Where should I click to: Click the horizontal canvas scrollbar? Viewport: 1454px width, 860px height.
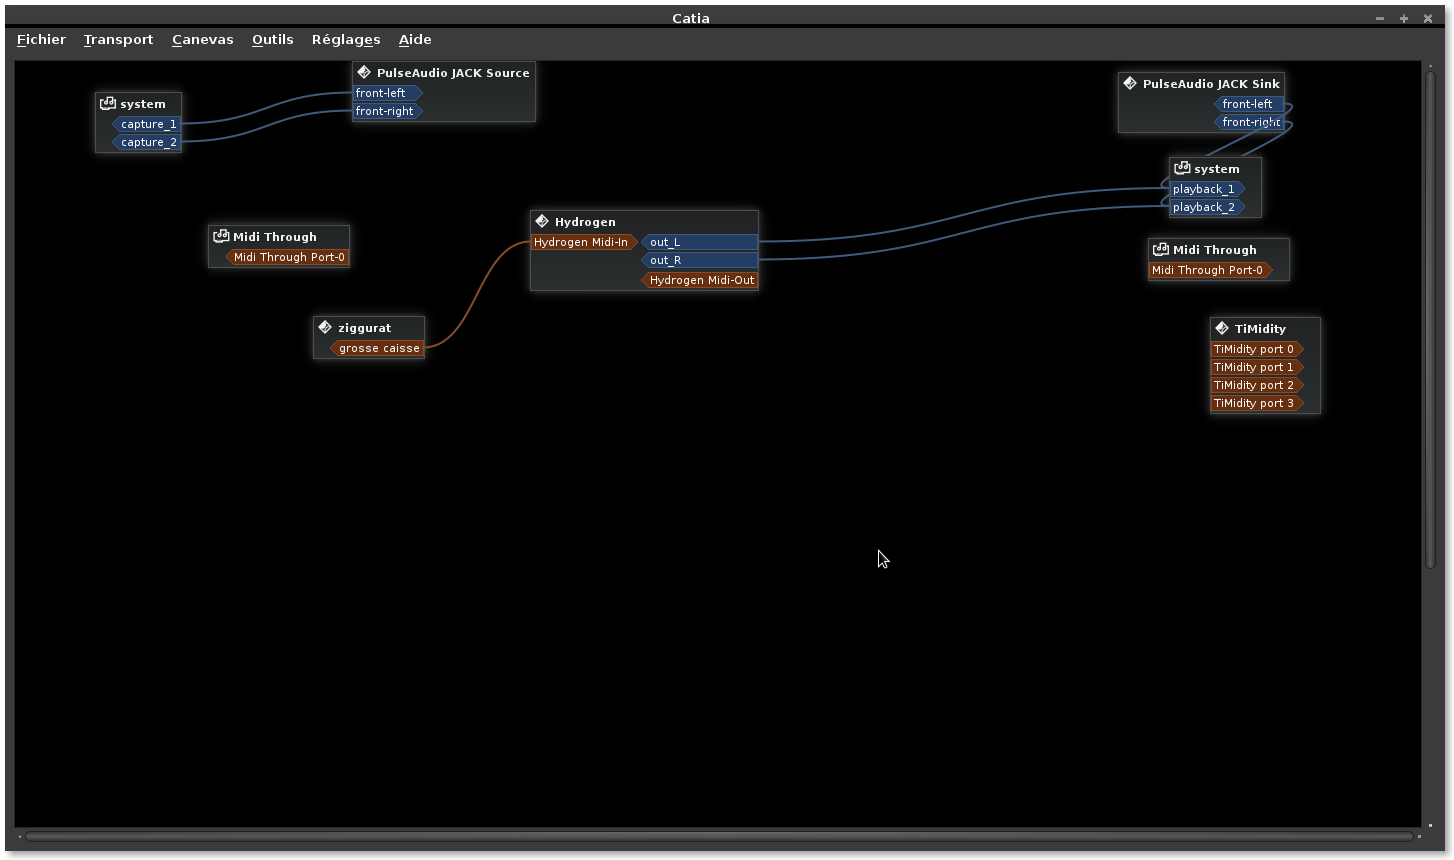coord(718,836)
